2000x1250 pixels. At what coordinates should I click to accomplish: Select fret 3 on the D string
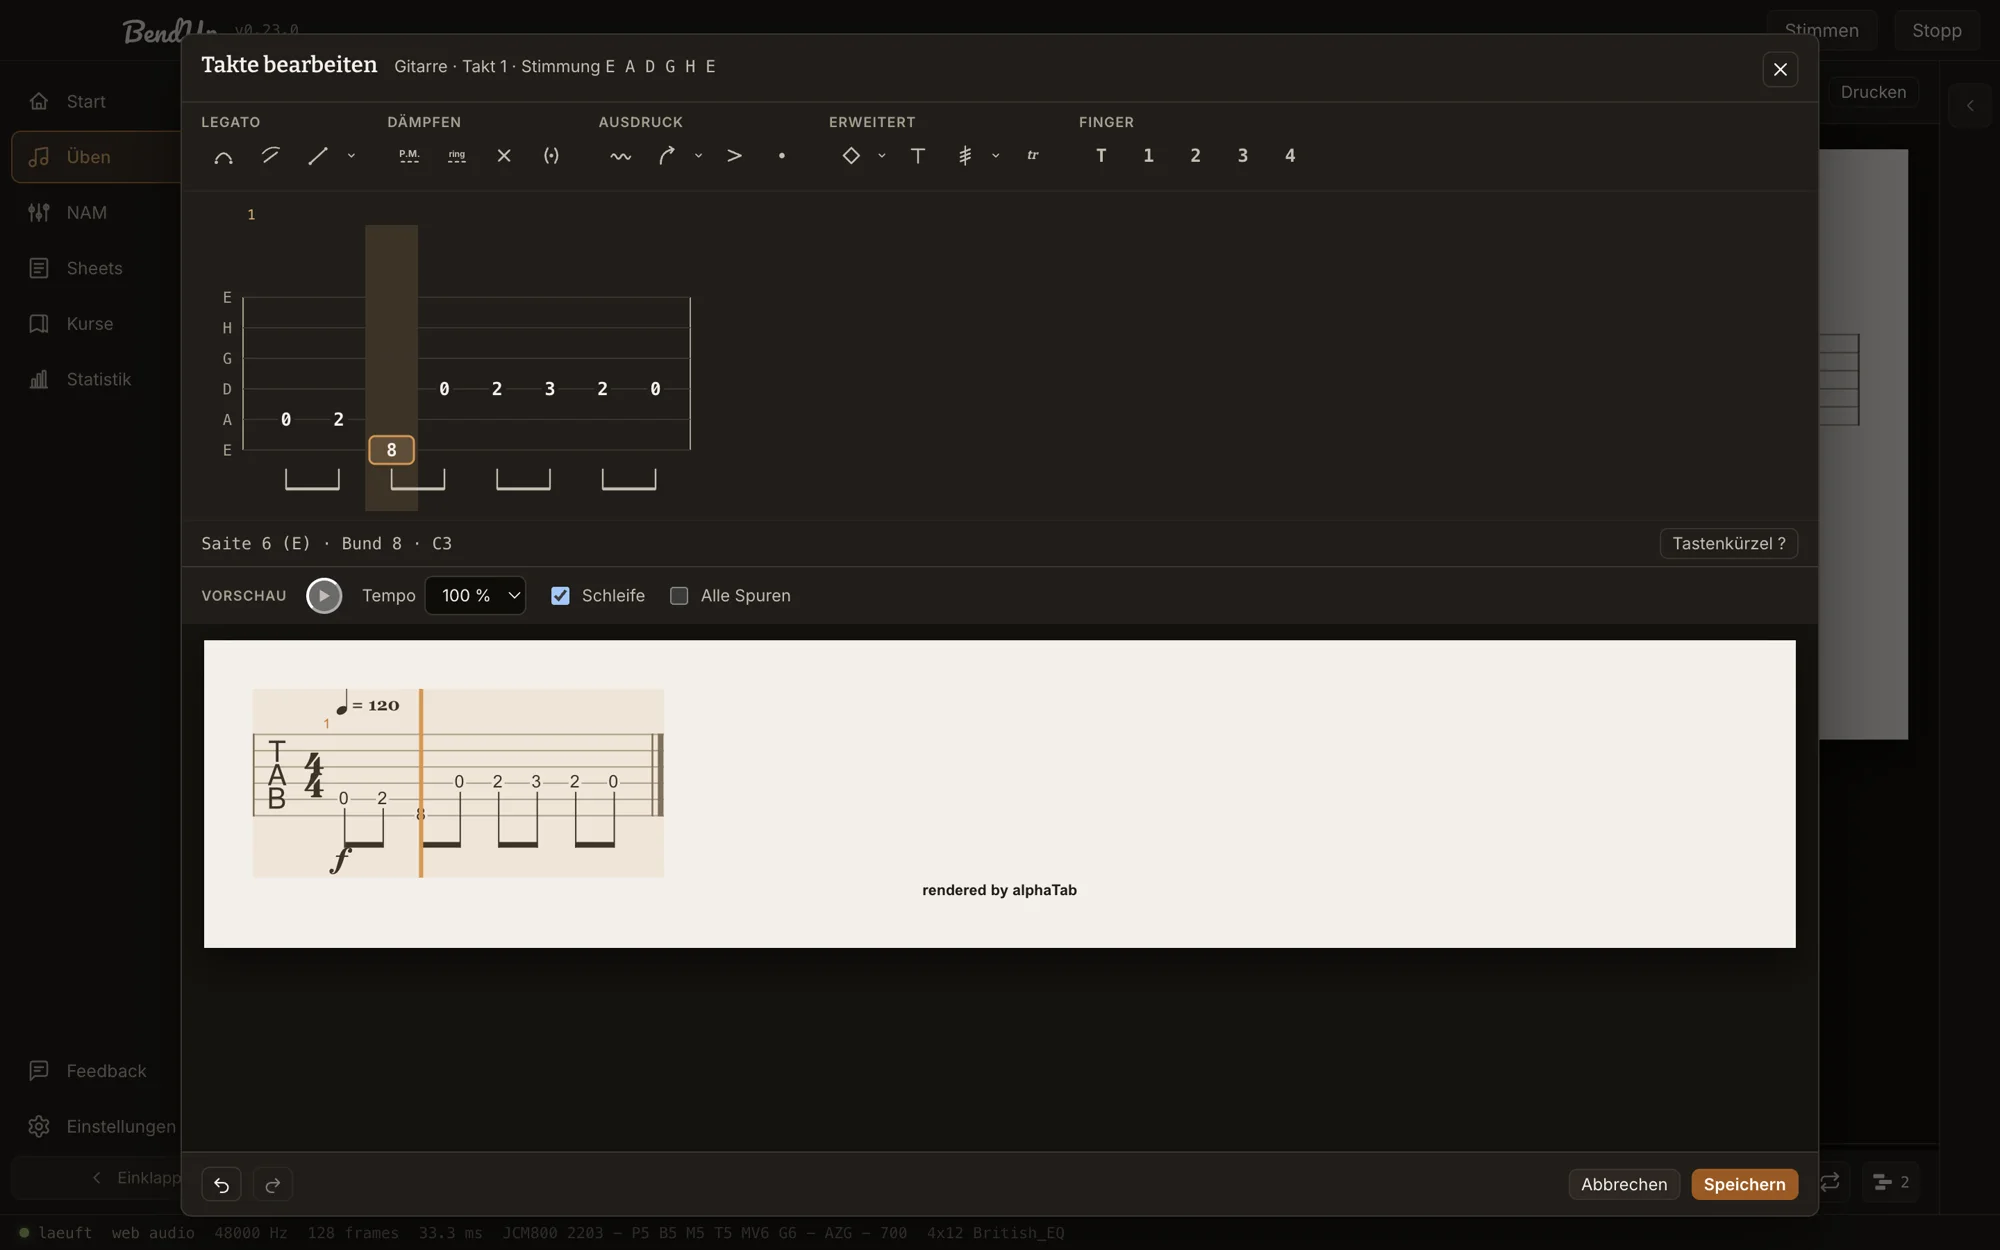[x=549, y=389]
